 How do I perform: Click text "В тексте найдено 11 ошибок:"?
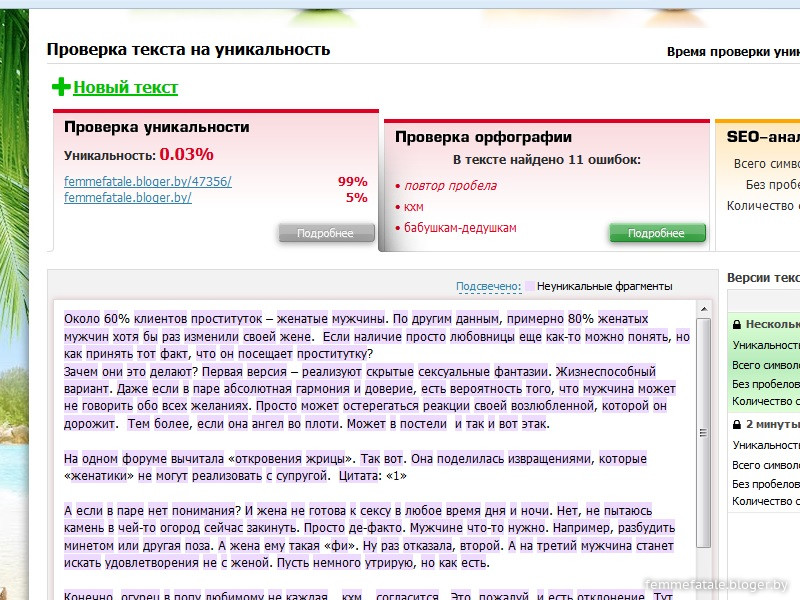547,160
